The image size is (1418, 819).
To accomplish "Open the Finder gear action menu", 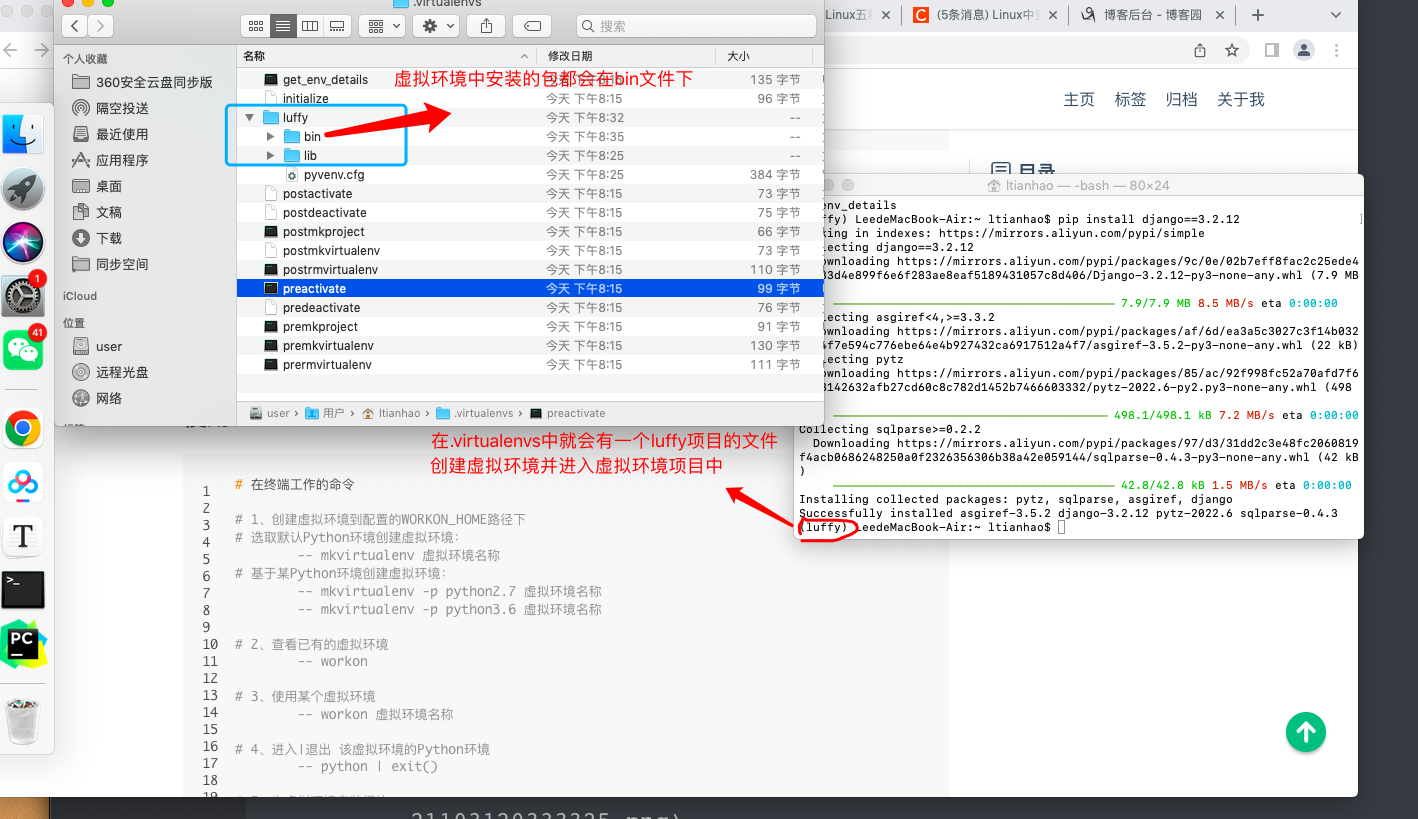I will [437, 26].
